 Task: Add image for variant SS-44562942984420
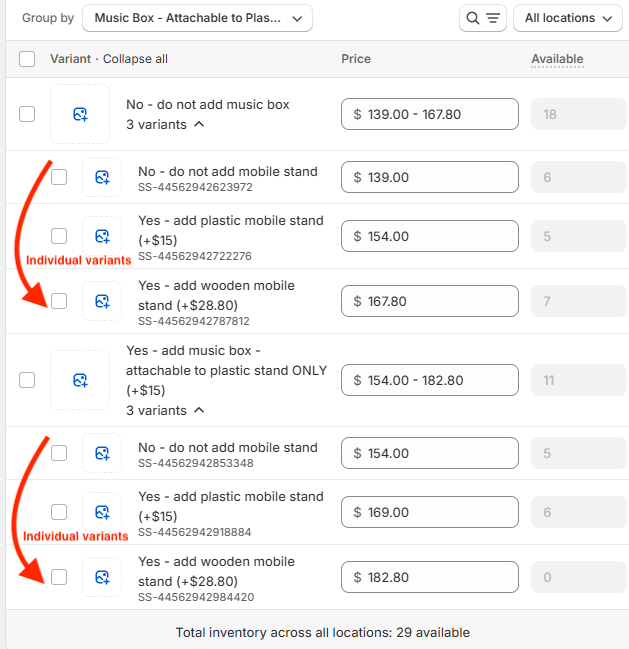(101, 577)
